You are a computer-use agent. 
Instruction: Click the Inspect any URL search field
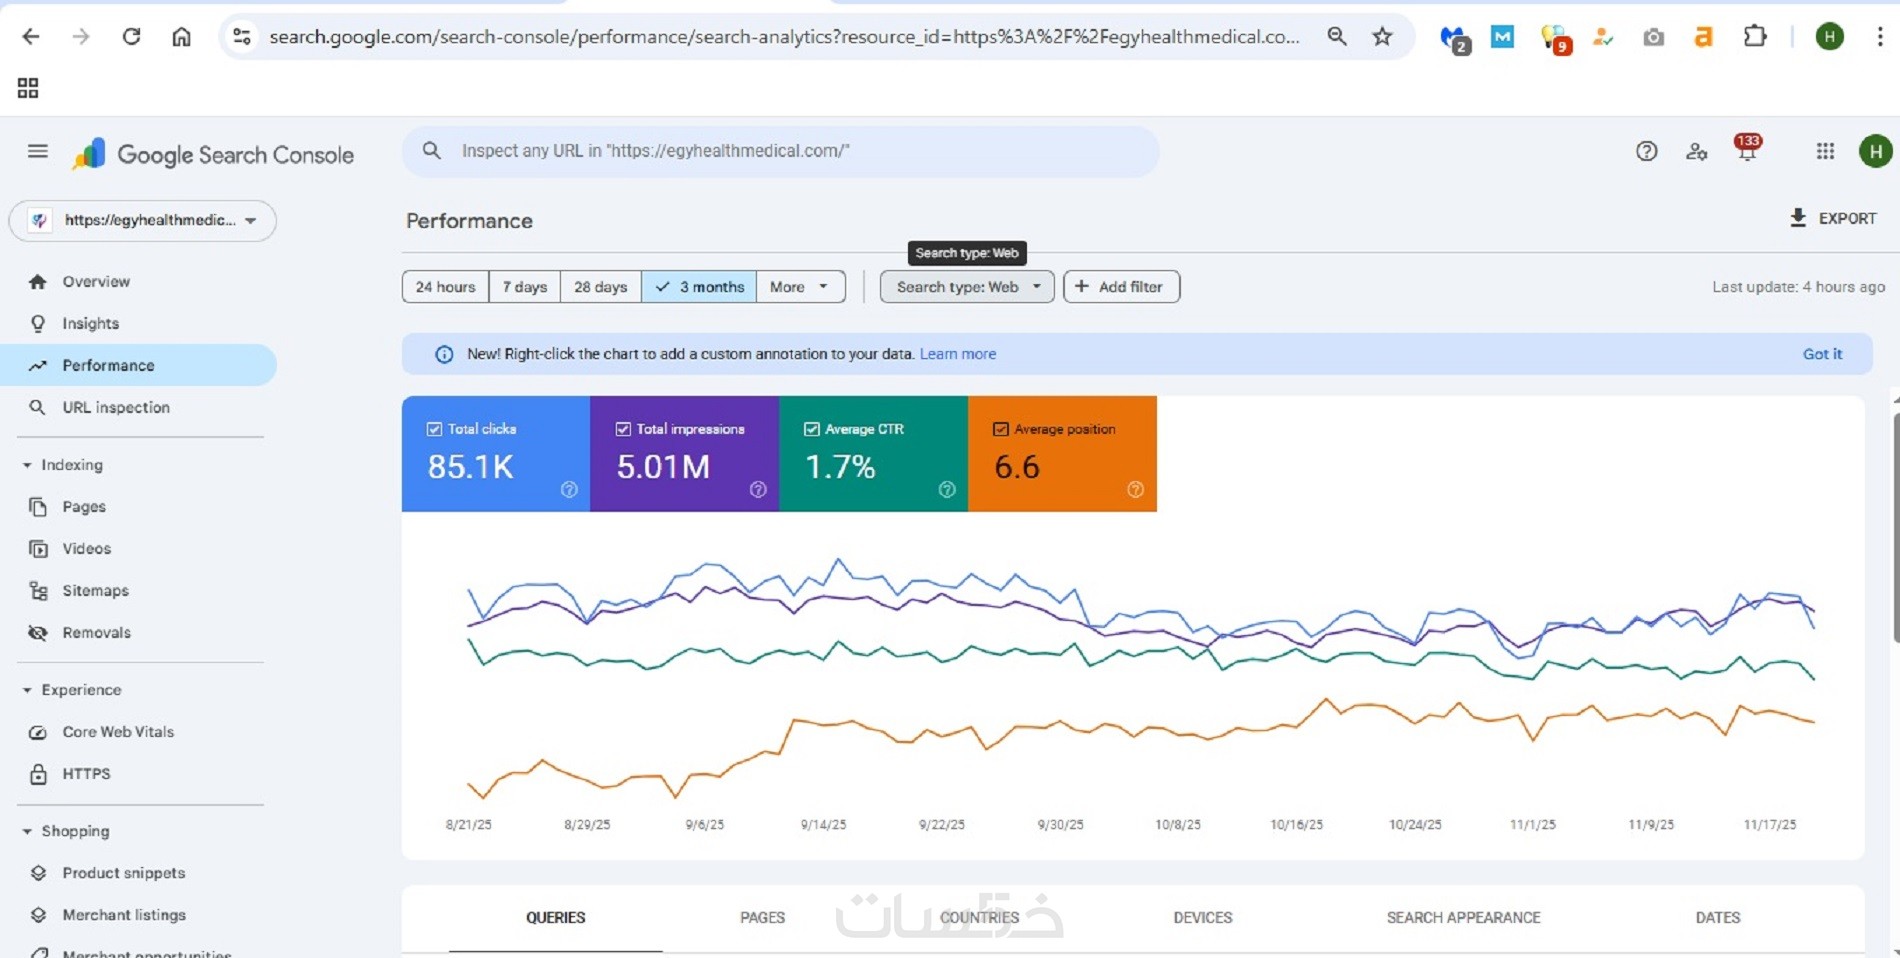pos(780,151)
